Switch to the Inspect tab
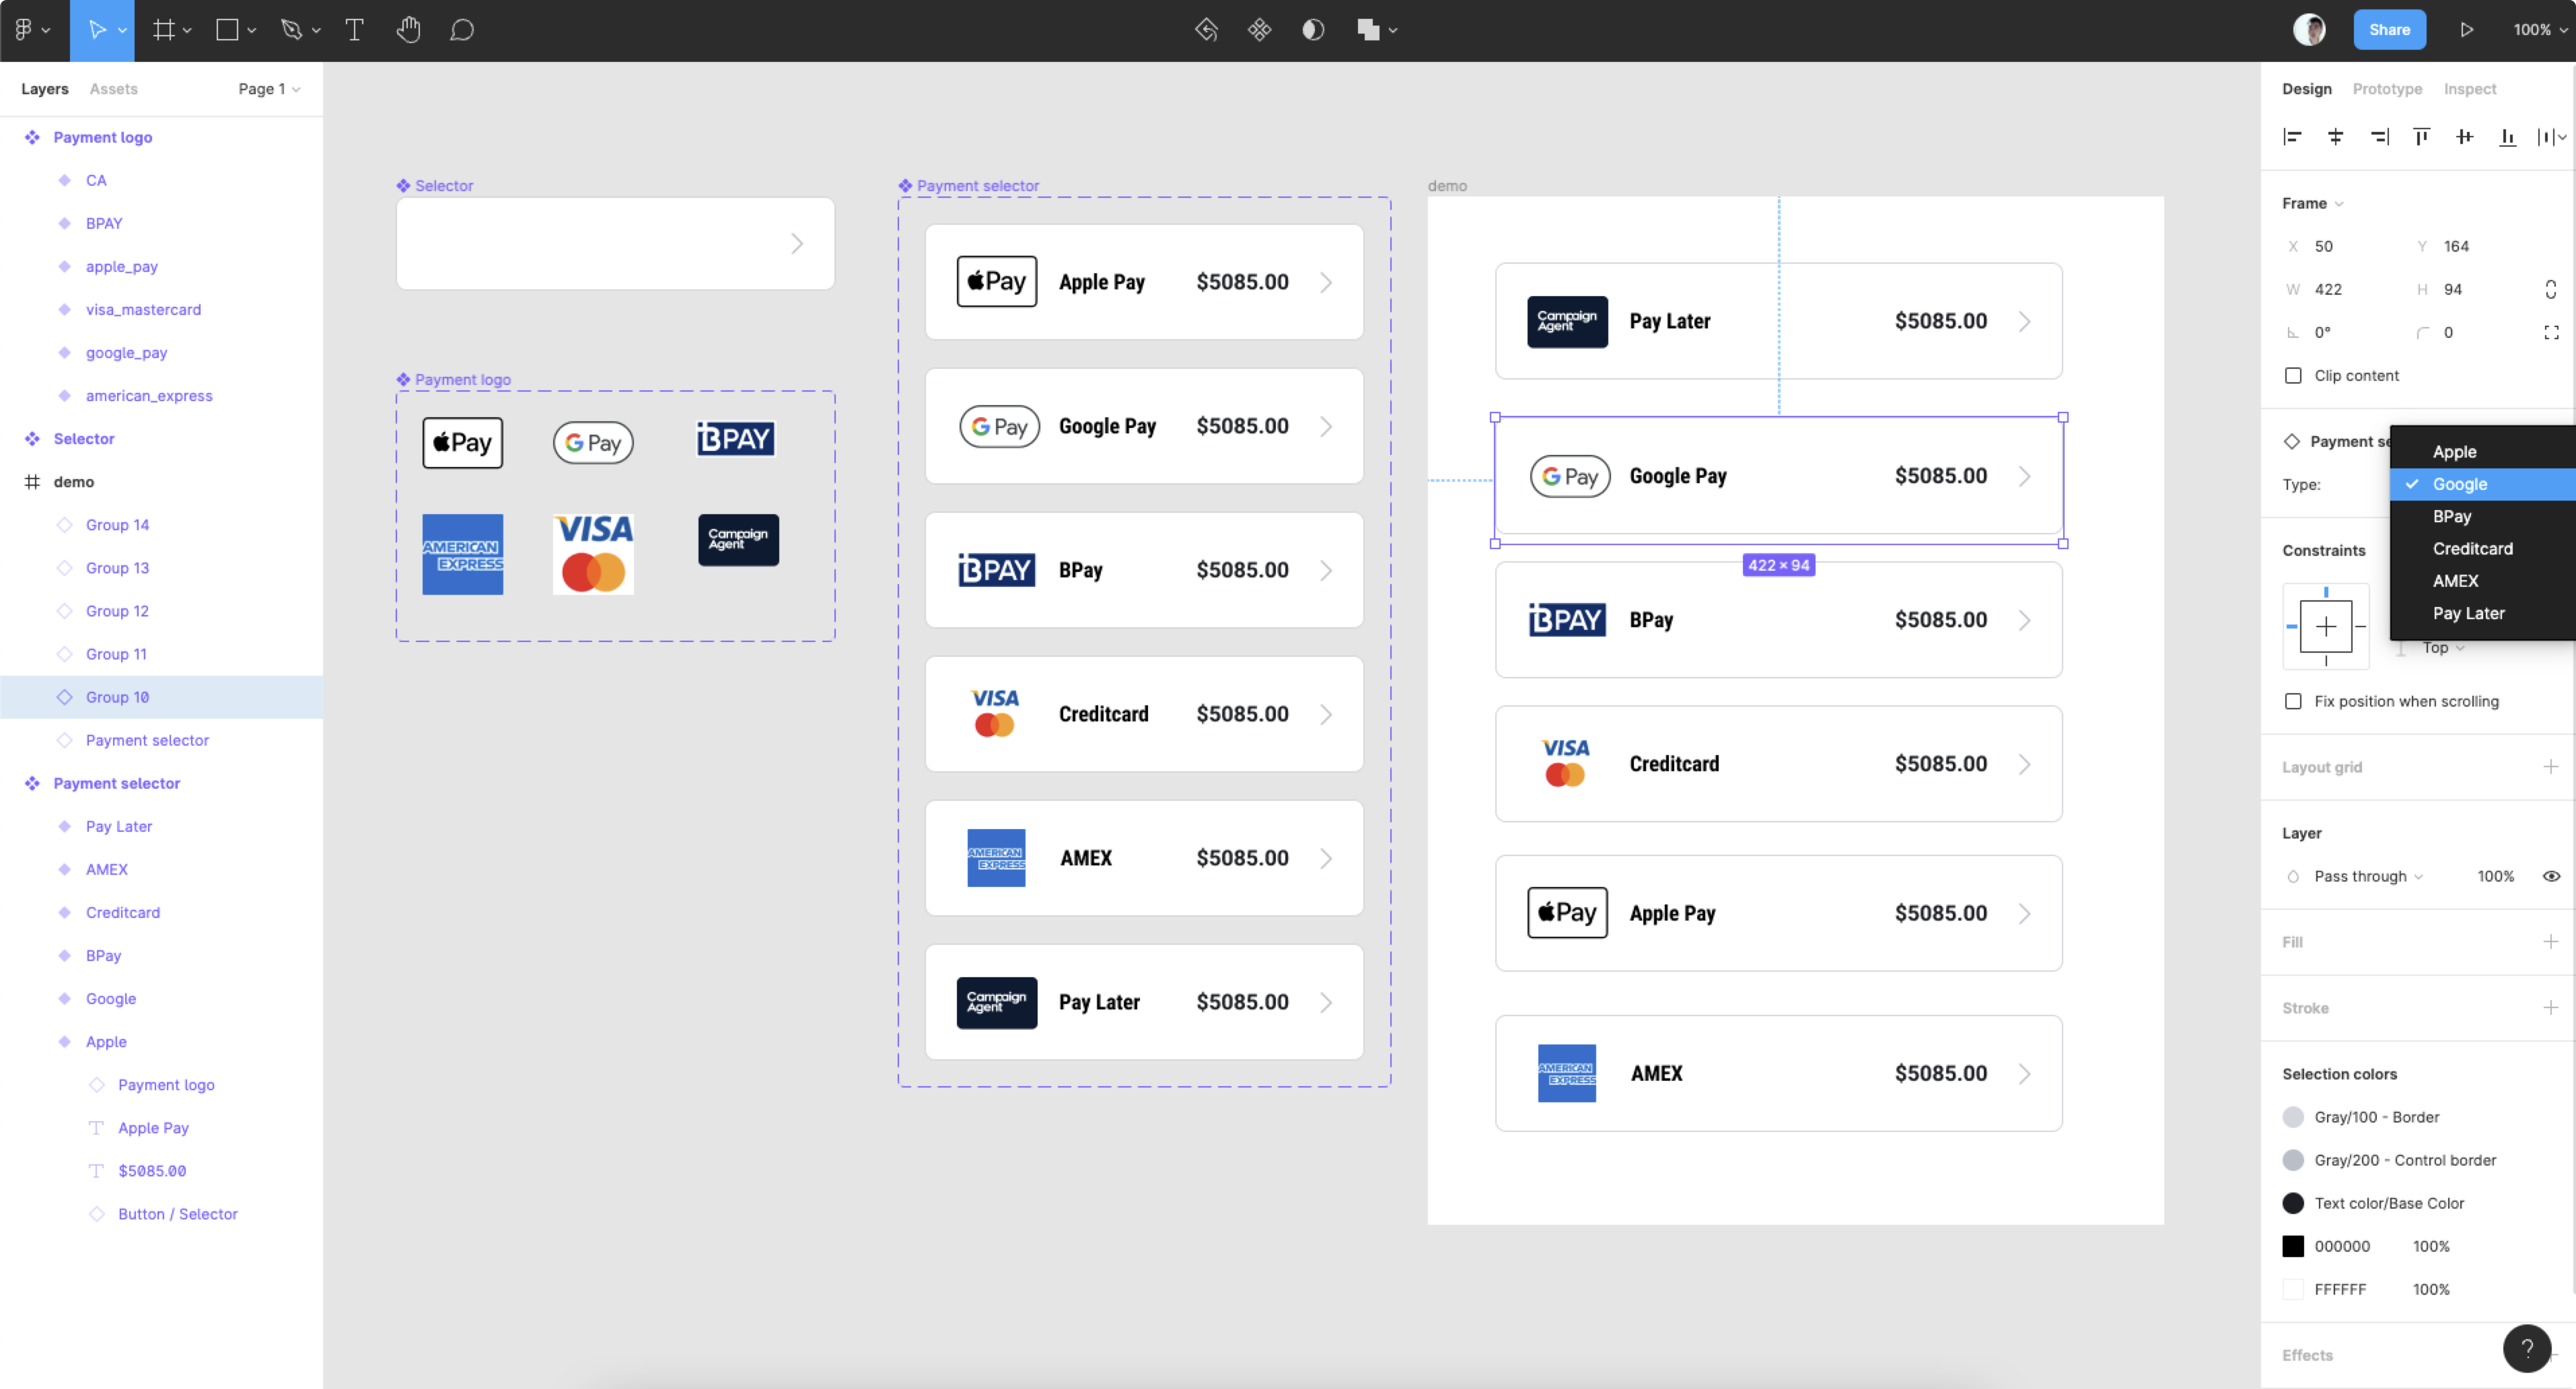The height and width of the screenshot is (1389, 2576). pos(2469,89)
